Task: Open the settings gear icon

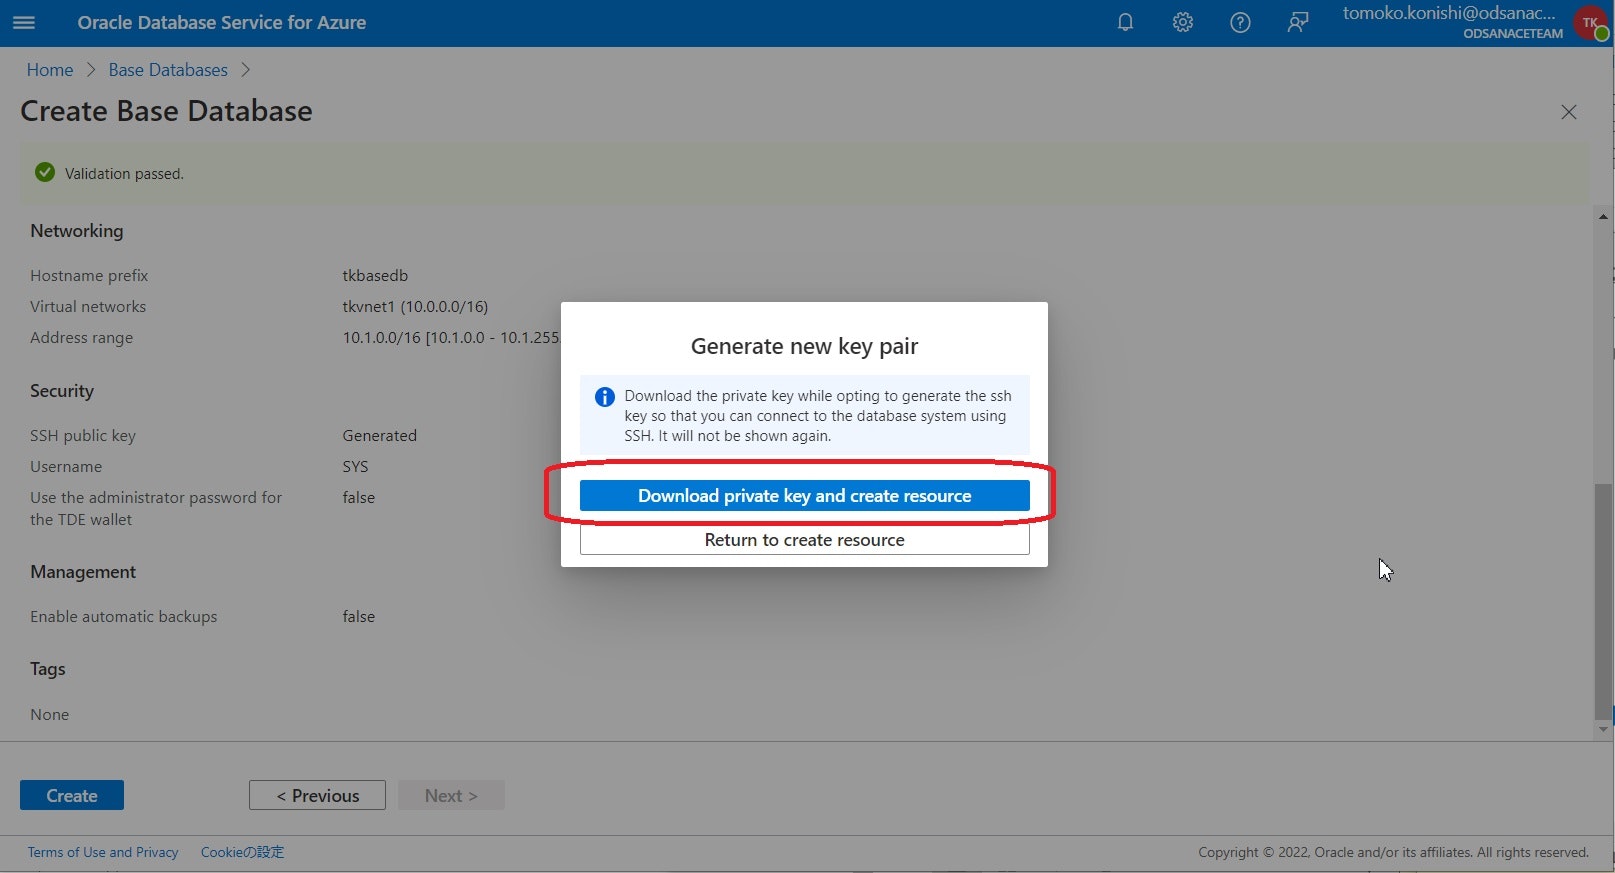Action: point(1183,22)
